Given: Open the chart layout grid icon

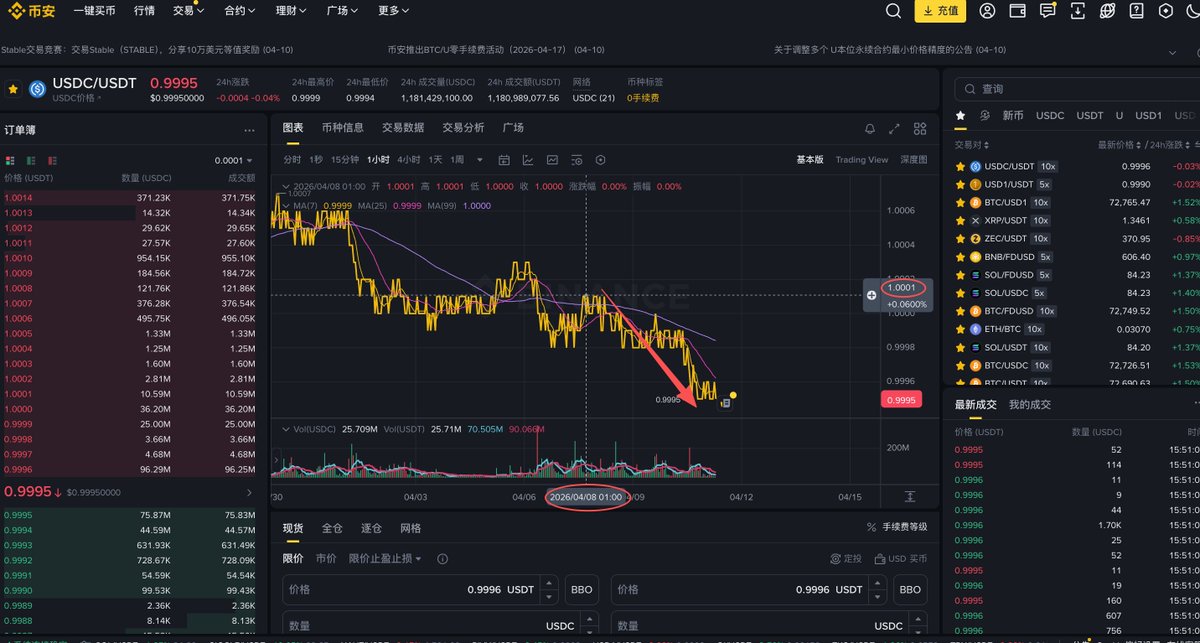Looking at the screenshot, I should tap(920, 129).
